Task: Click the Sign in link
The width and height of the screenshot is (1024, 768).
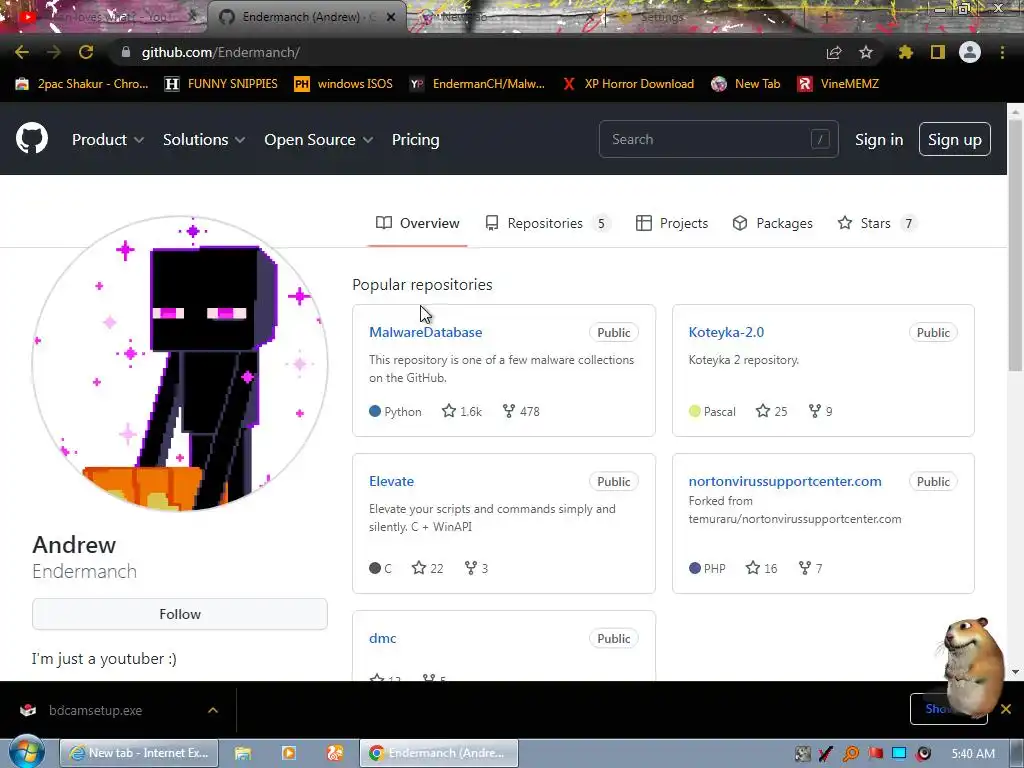Action: [879, 139]
